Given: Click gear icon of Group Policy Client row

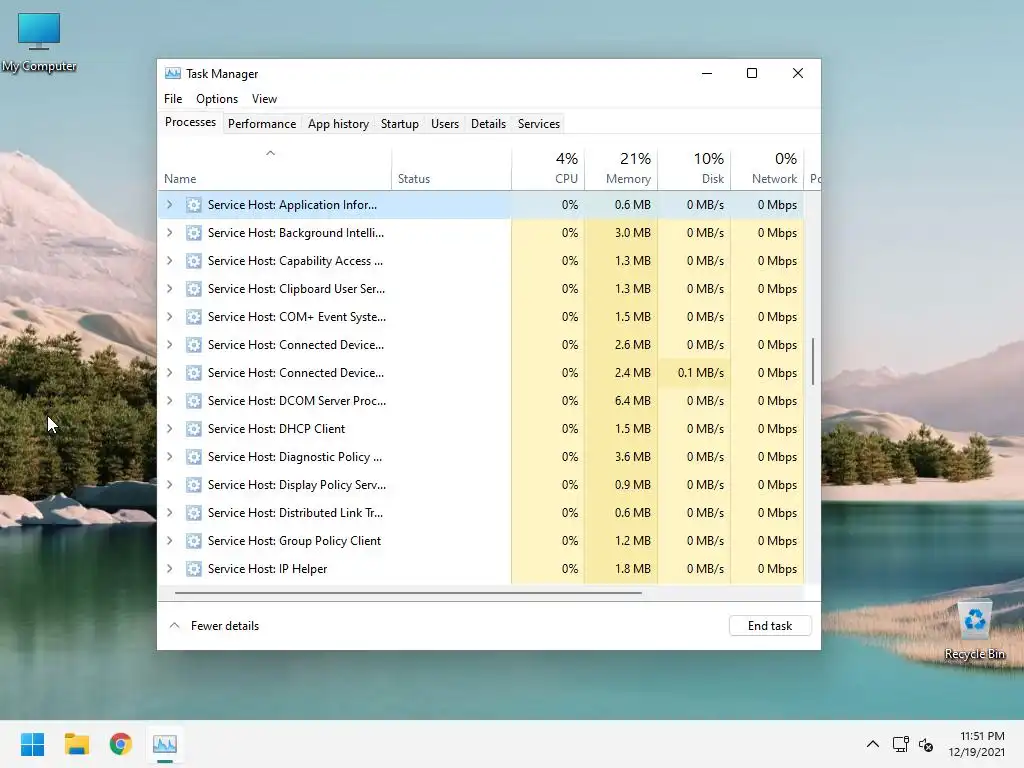Looking at the screenshot, I should [193, 541].
